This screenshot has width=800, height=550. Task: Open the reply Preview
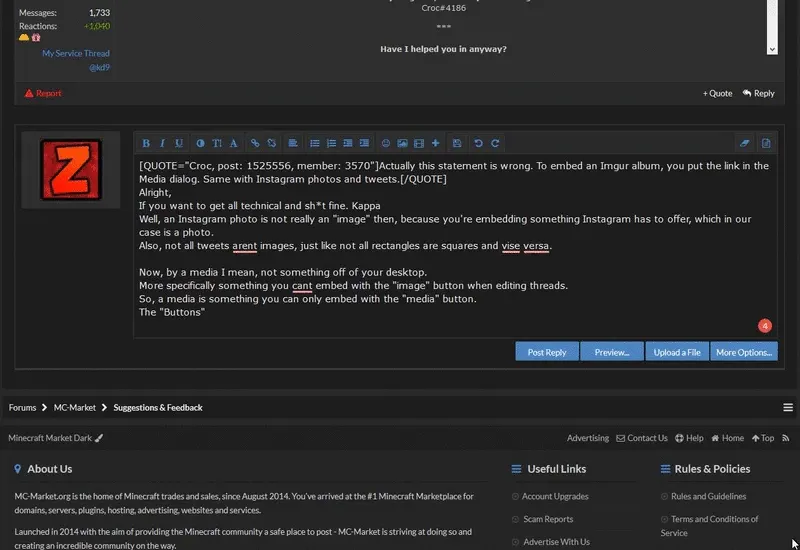612,352
